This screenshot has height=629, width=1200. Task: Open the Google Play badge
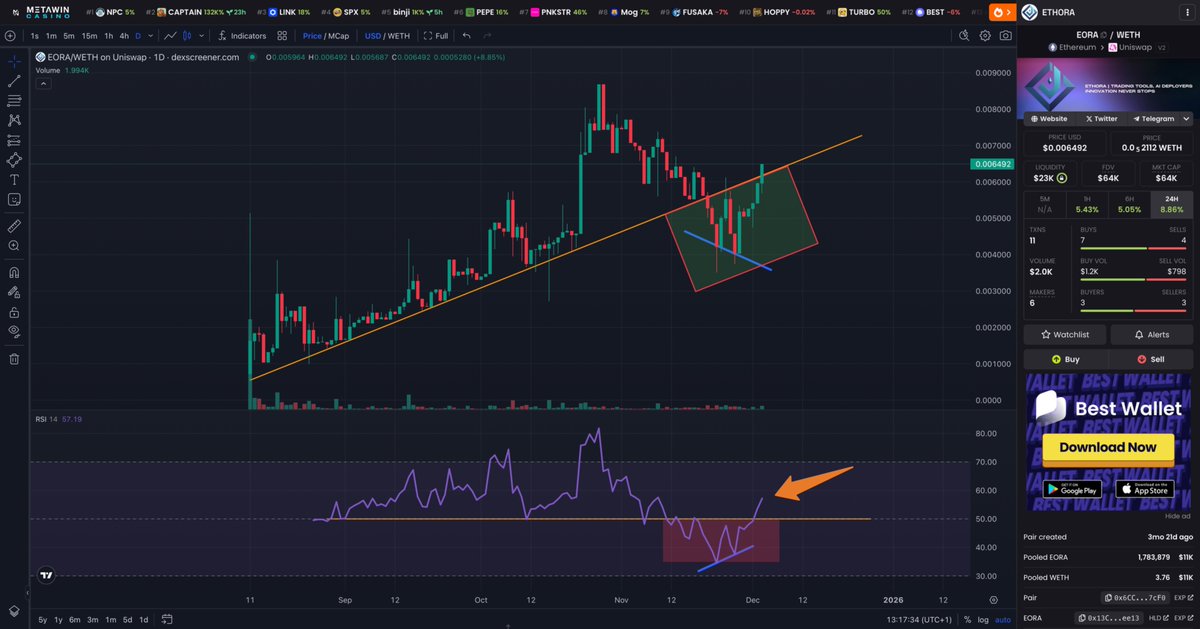coord(1072,489)
